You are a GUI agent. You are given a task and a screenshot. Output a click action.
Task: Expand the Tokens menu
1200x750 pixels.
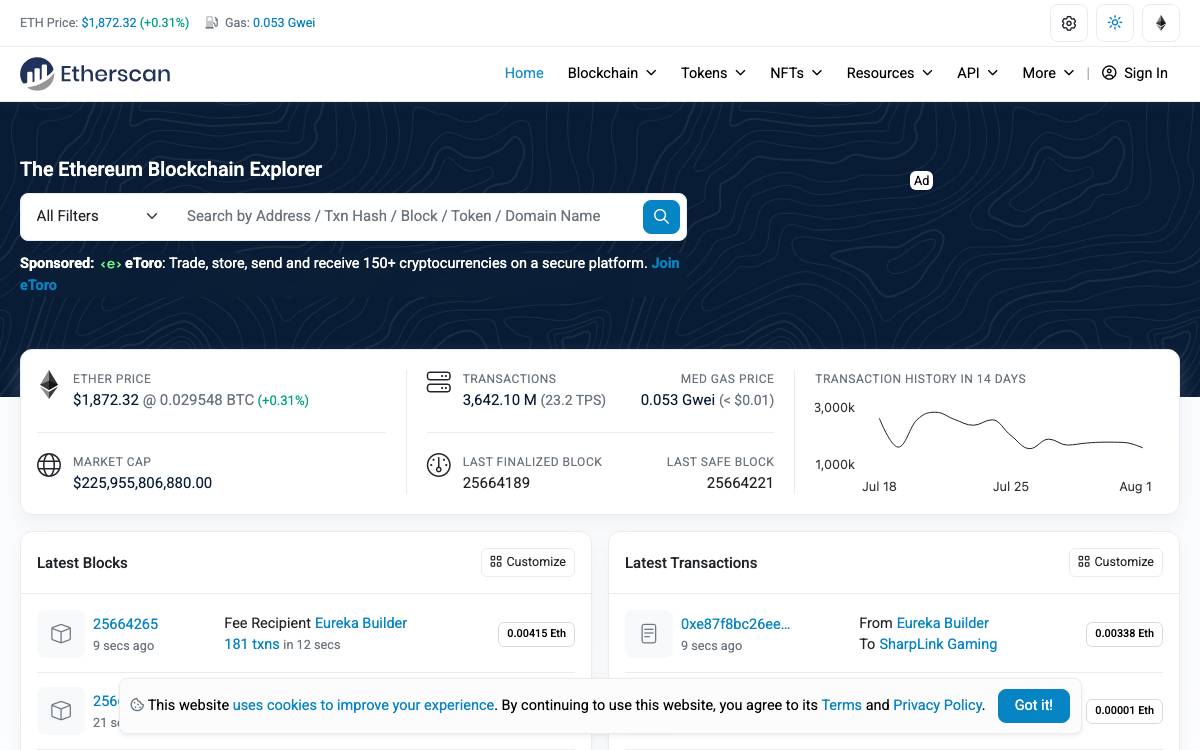point(713,73)
